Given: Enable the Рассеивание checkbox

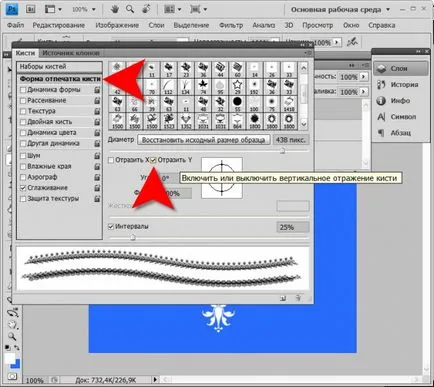Looking at the screenshot, I should [x=23, y=100].
